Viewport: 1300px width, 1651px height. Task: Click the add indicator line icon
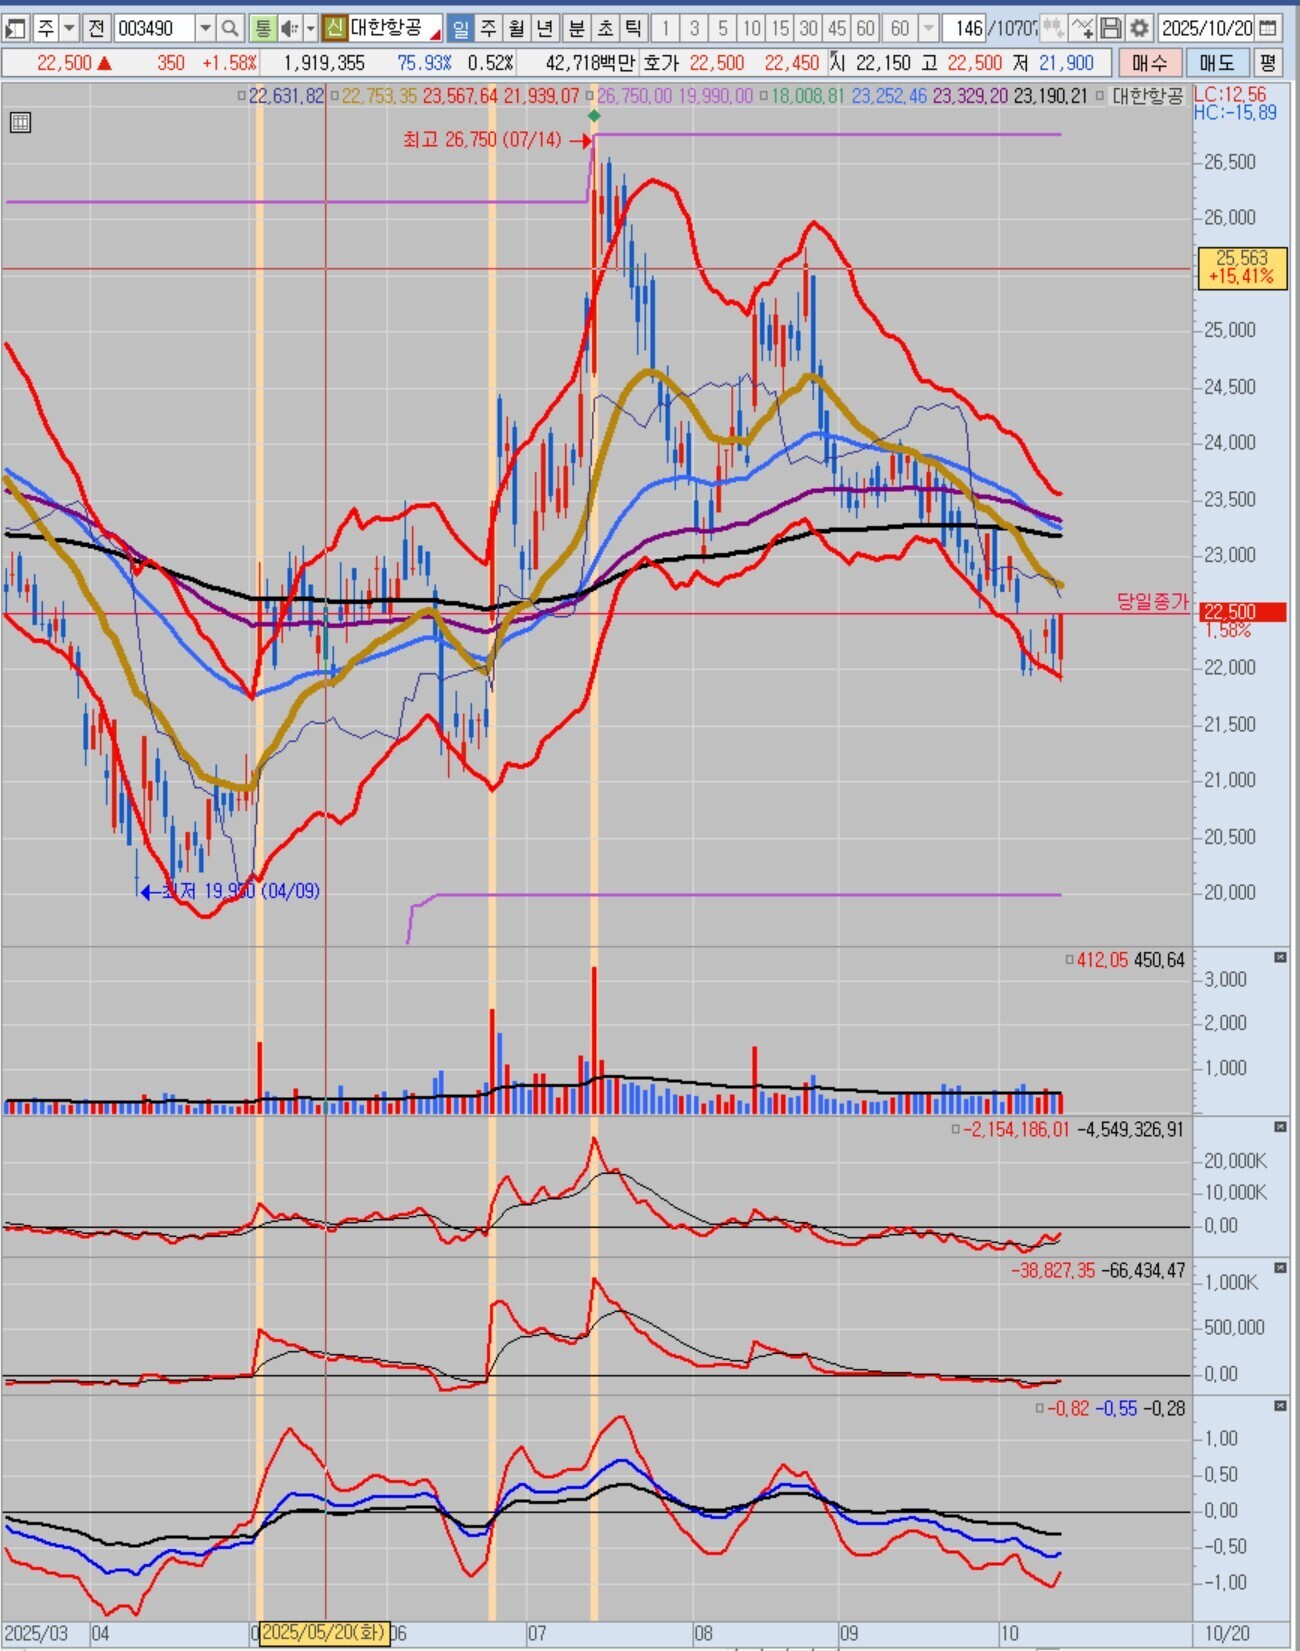click(x=1083, y=28)
